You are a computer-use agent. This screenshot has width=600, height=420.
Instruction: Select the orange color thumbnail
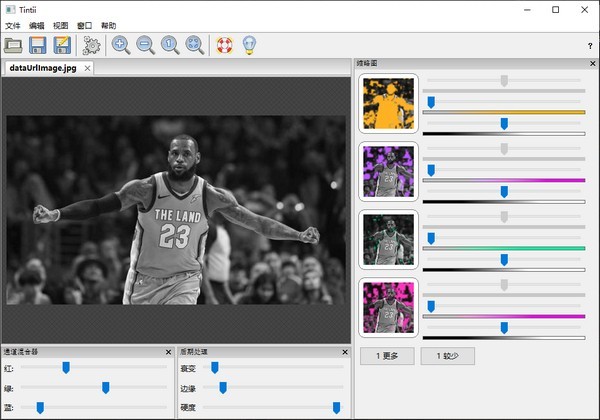[388, 103]
